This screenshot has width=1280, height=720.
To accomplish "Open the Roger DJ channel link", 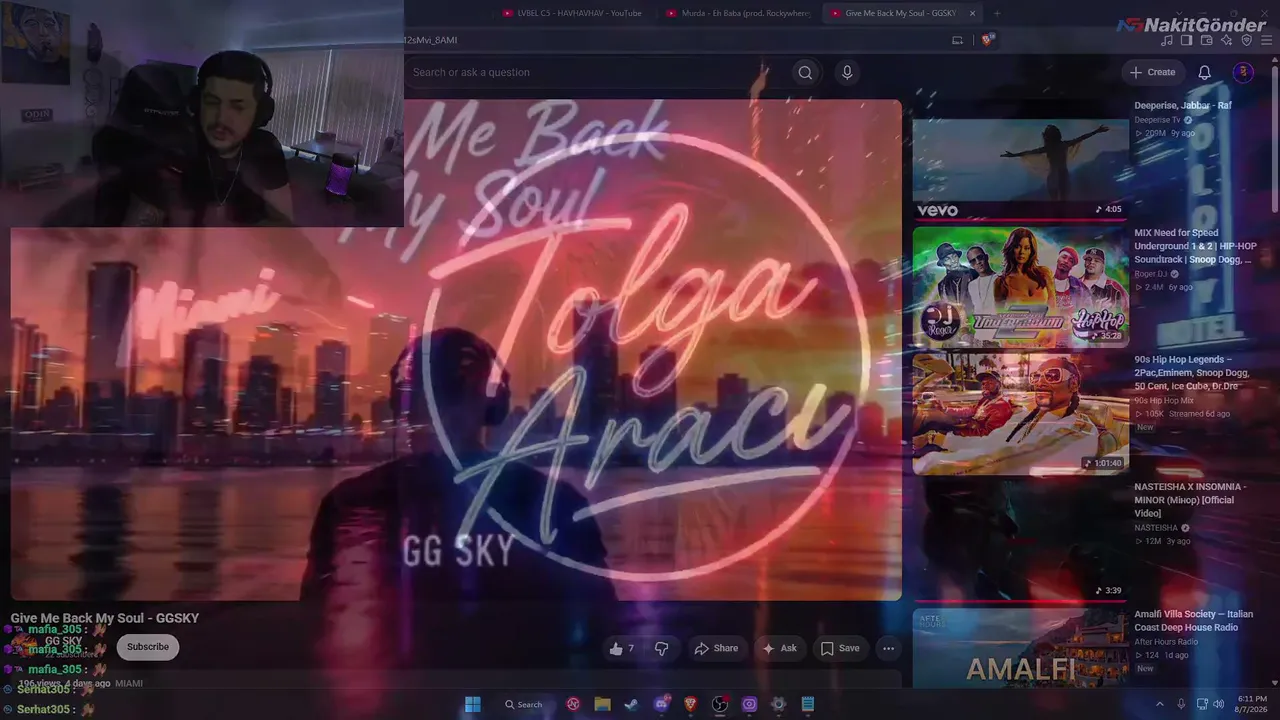I will [x=1151, y=274].
